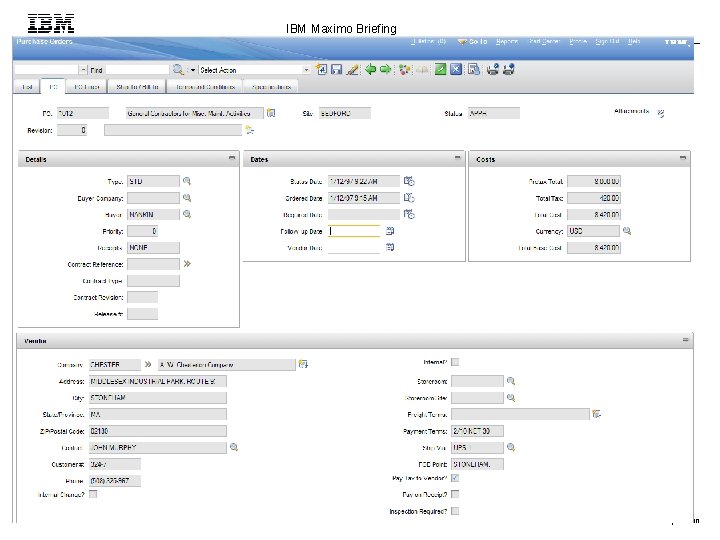Collapse the Costs section
This screenshot has height=540, width=720.
pyautogui.click(x=683, y=158)
